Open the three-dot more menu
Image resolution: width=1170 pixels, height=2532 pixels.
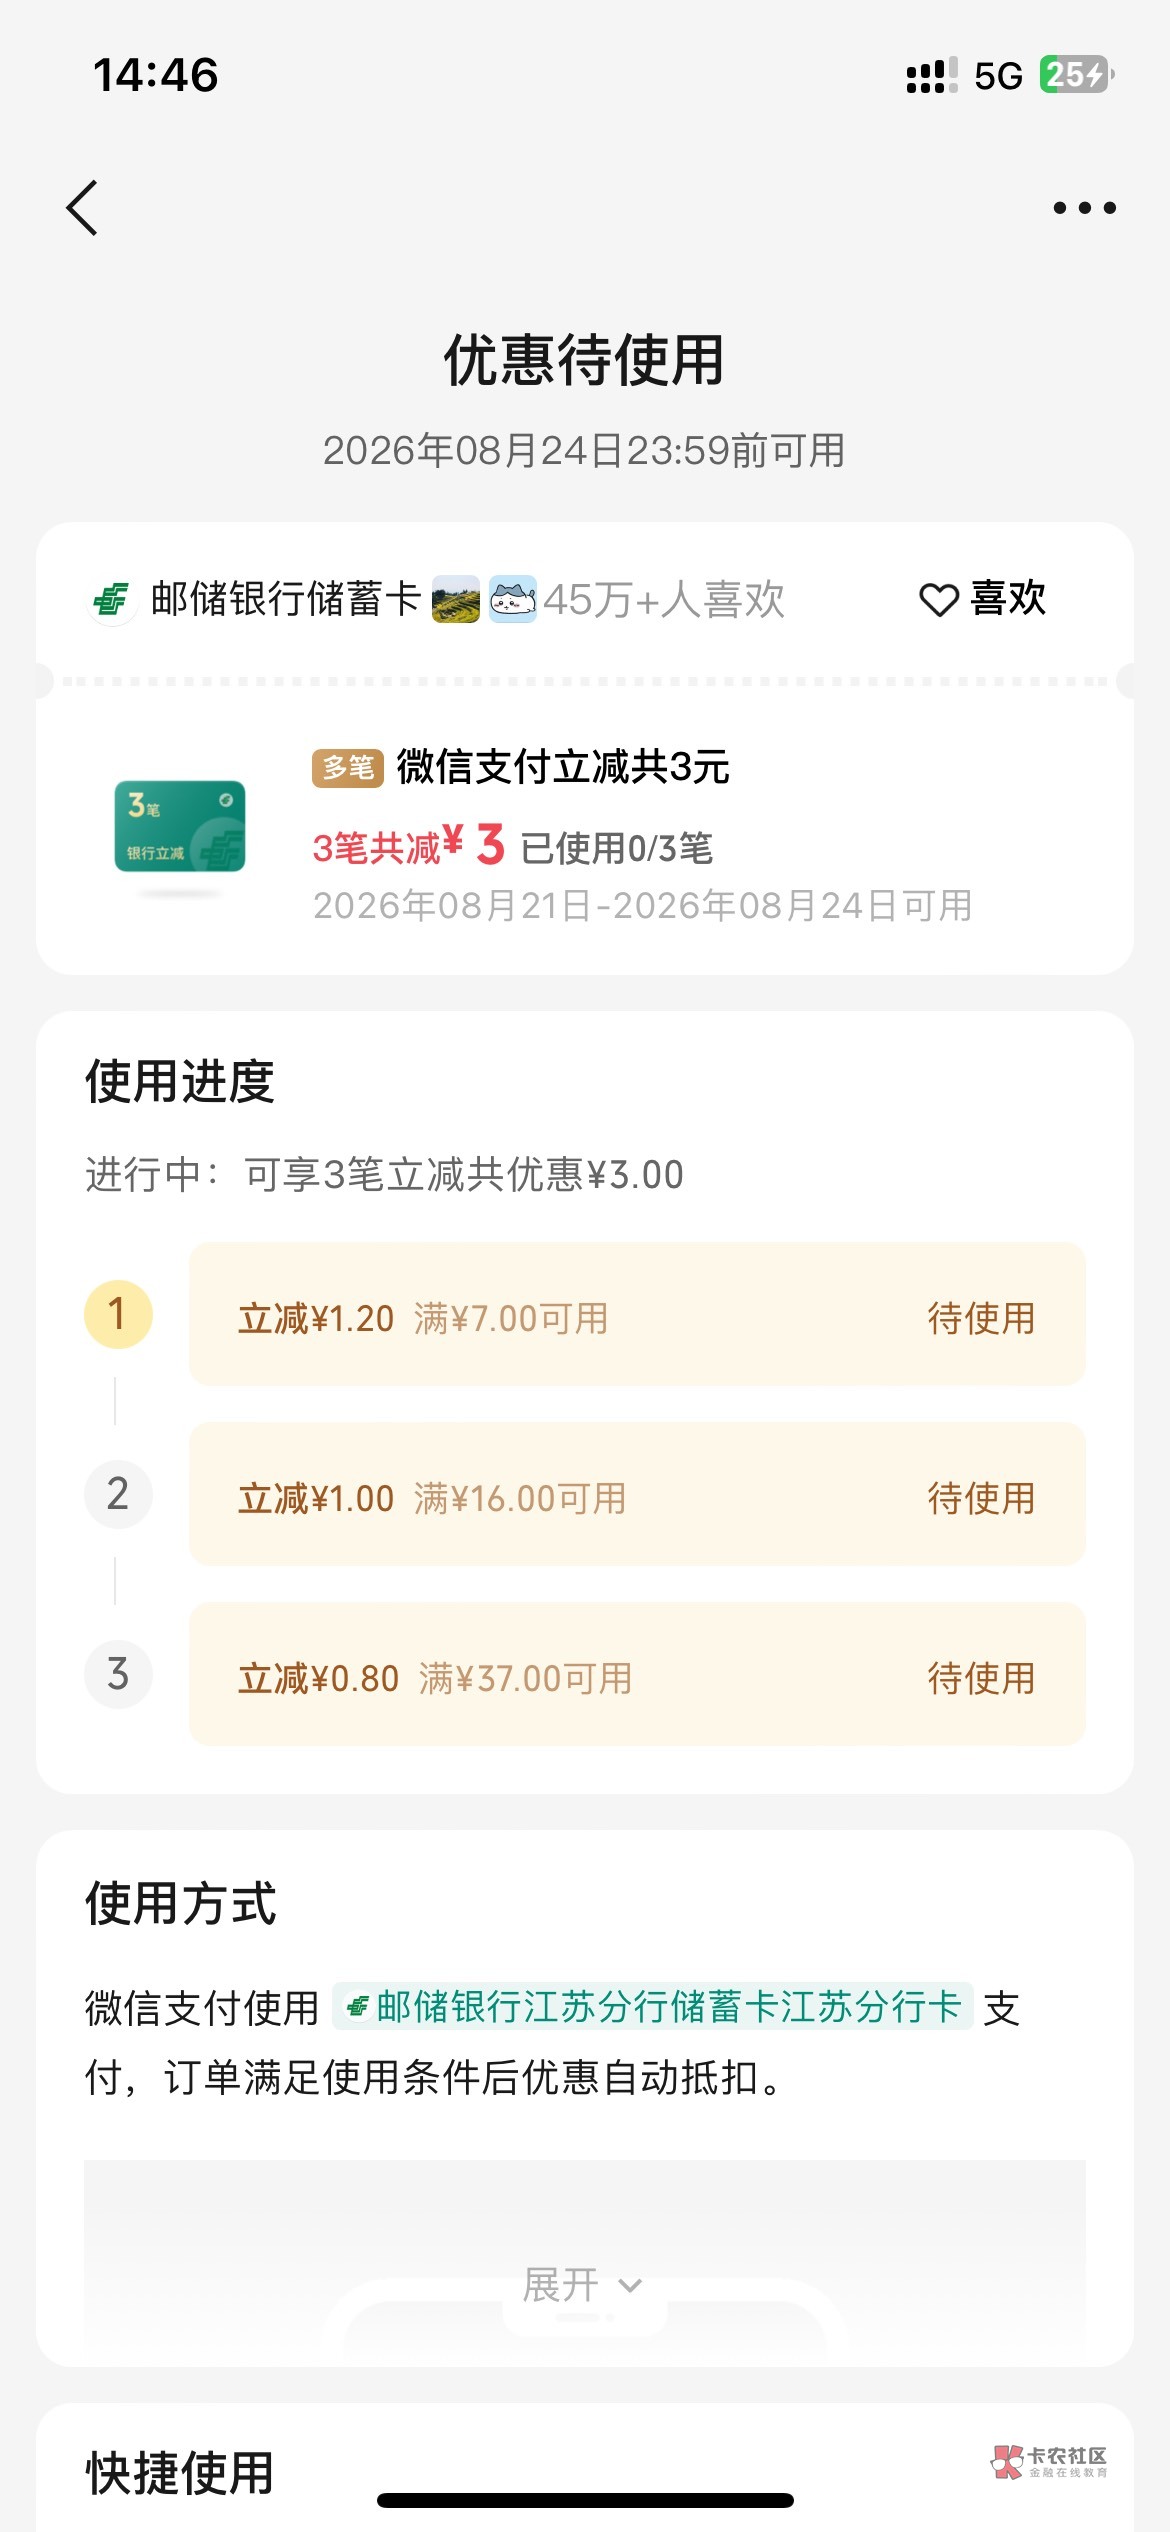point(1085,208)
